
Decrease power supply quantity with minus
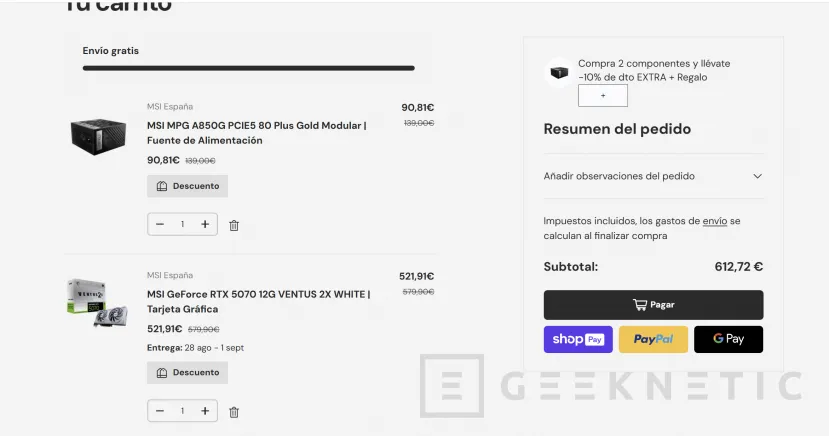pyautogui.click(x=160, y=224)
